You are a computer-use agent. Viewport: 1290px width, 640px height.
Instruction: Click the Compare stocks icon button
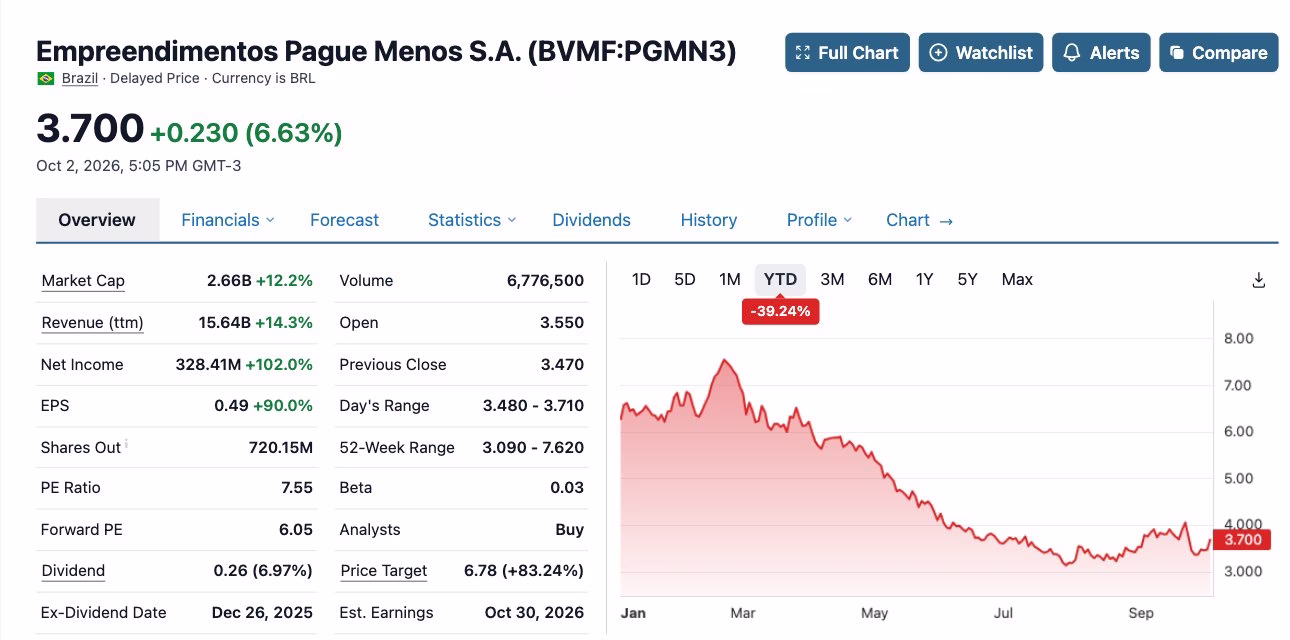[x=1218, y=53]
